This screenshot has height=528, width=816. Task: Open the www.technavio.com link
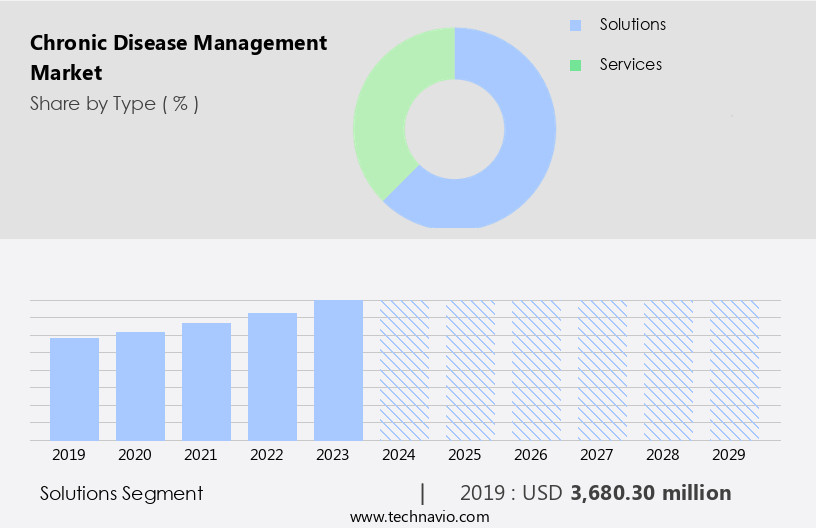click(x=419, y=517)
